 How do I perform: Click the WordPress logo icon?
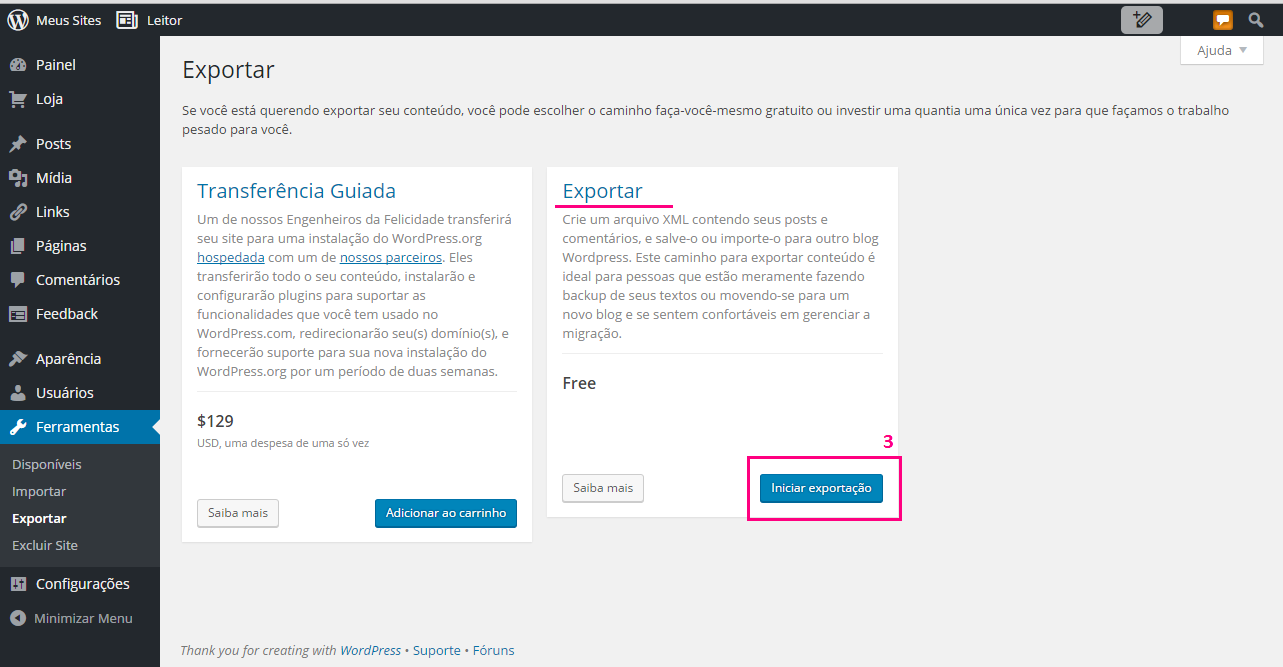coord(18,19)
